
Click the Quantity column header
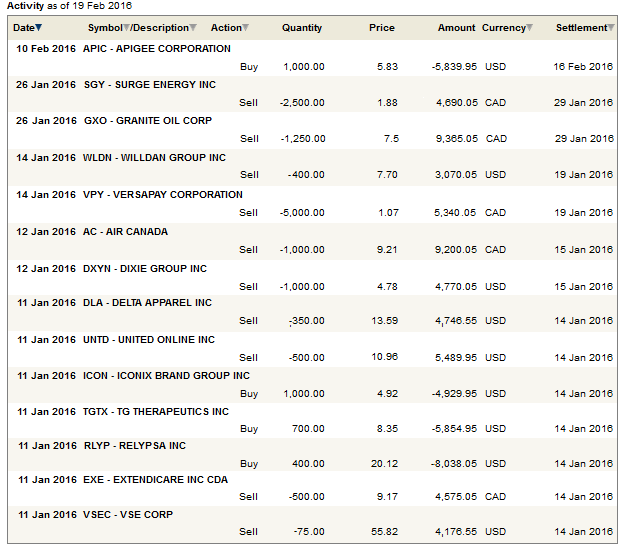[x=302, y=28]
